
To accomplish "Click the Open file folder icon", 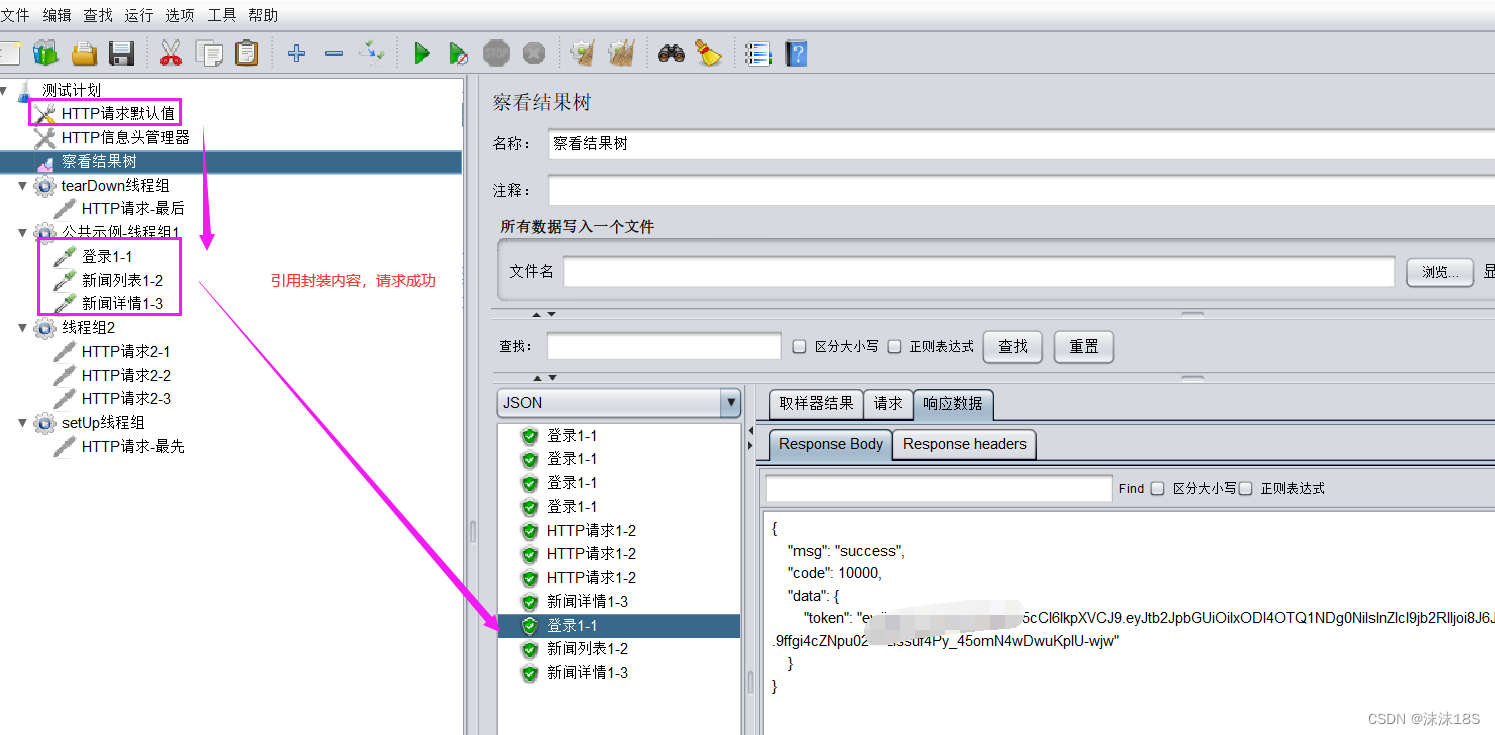I will point(84,53).
